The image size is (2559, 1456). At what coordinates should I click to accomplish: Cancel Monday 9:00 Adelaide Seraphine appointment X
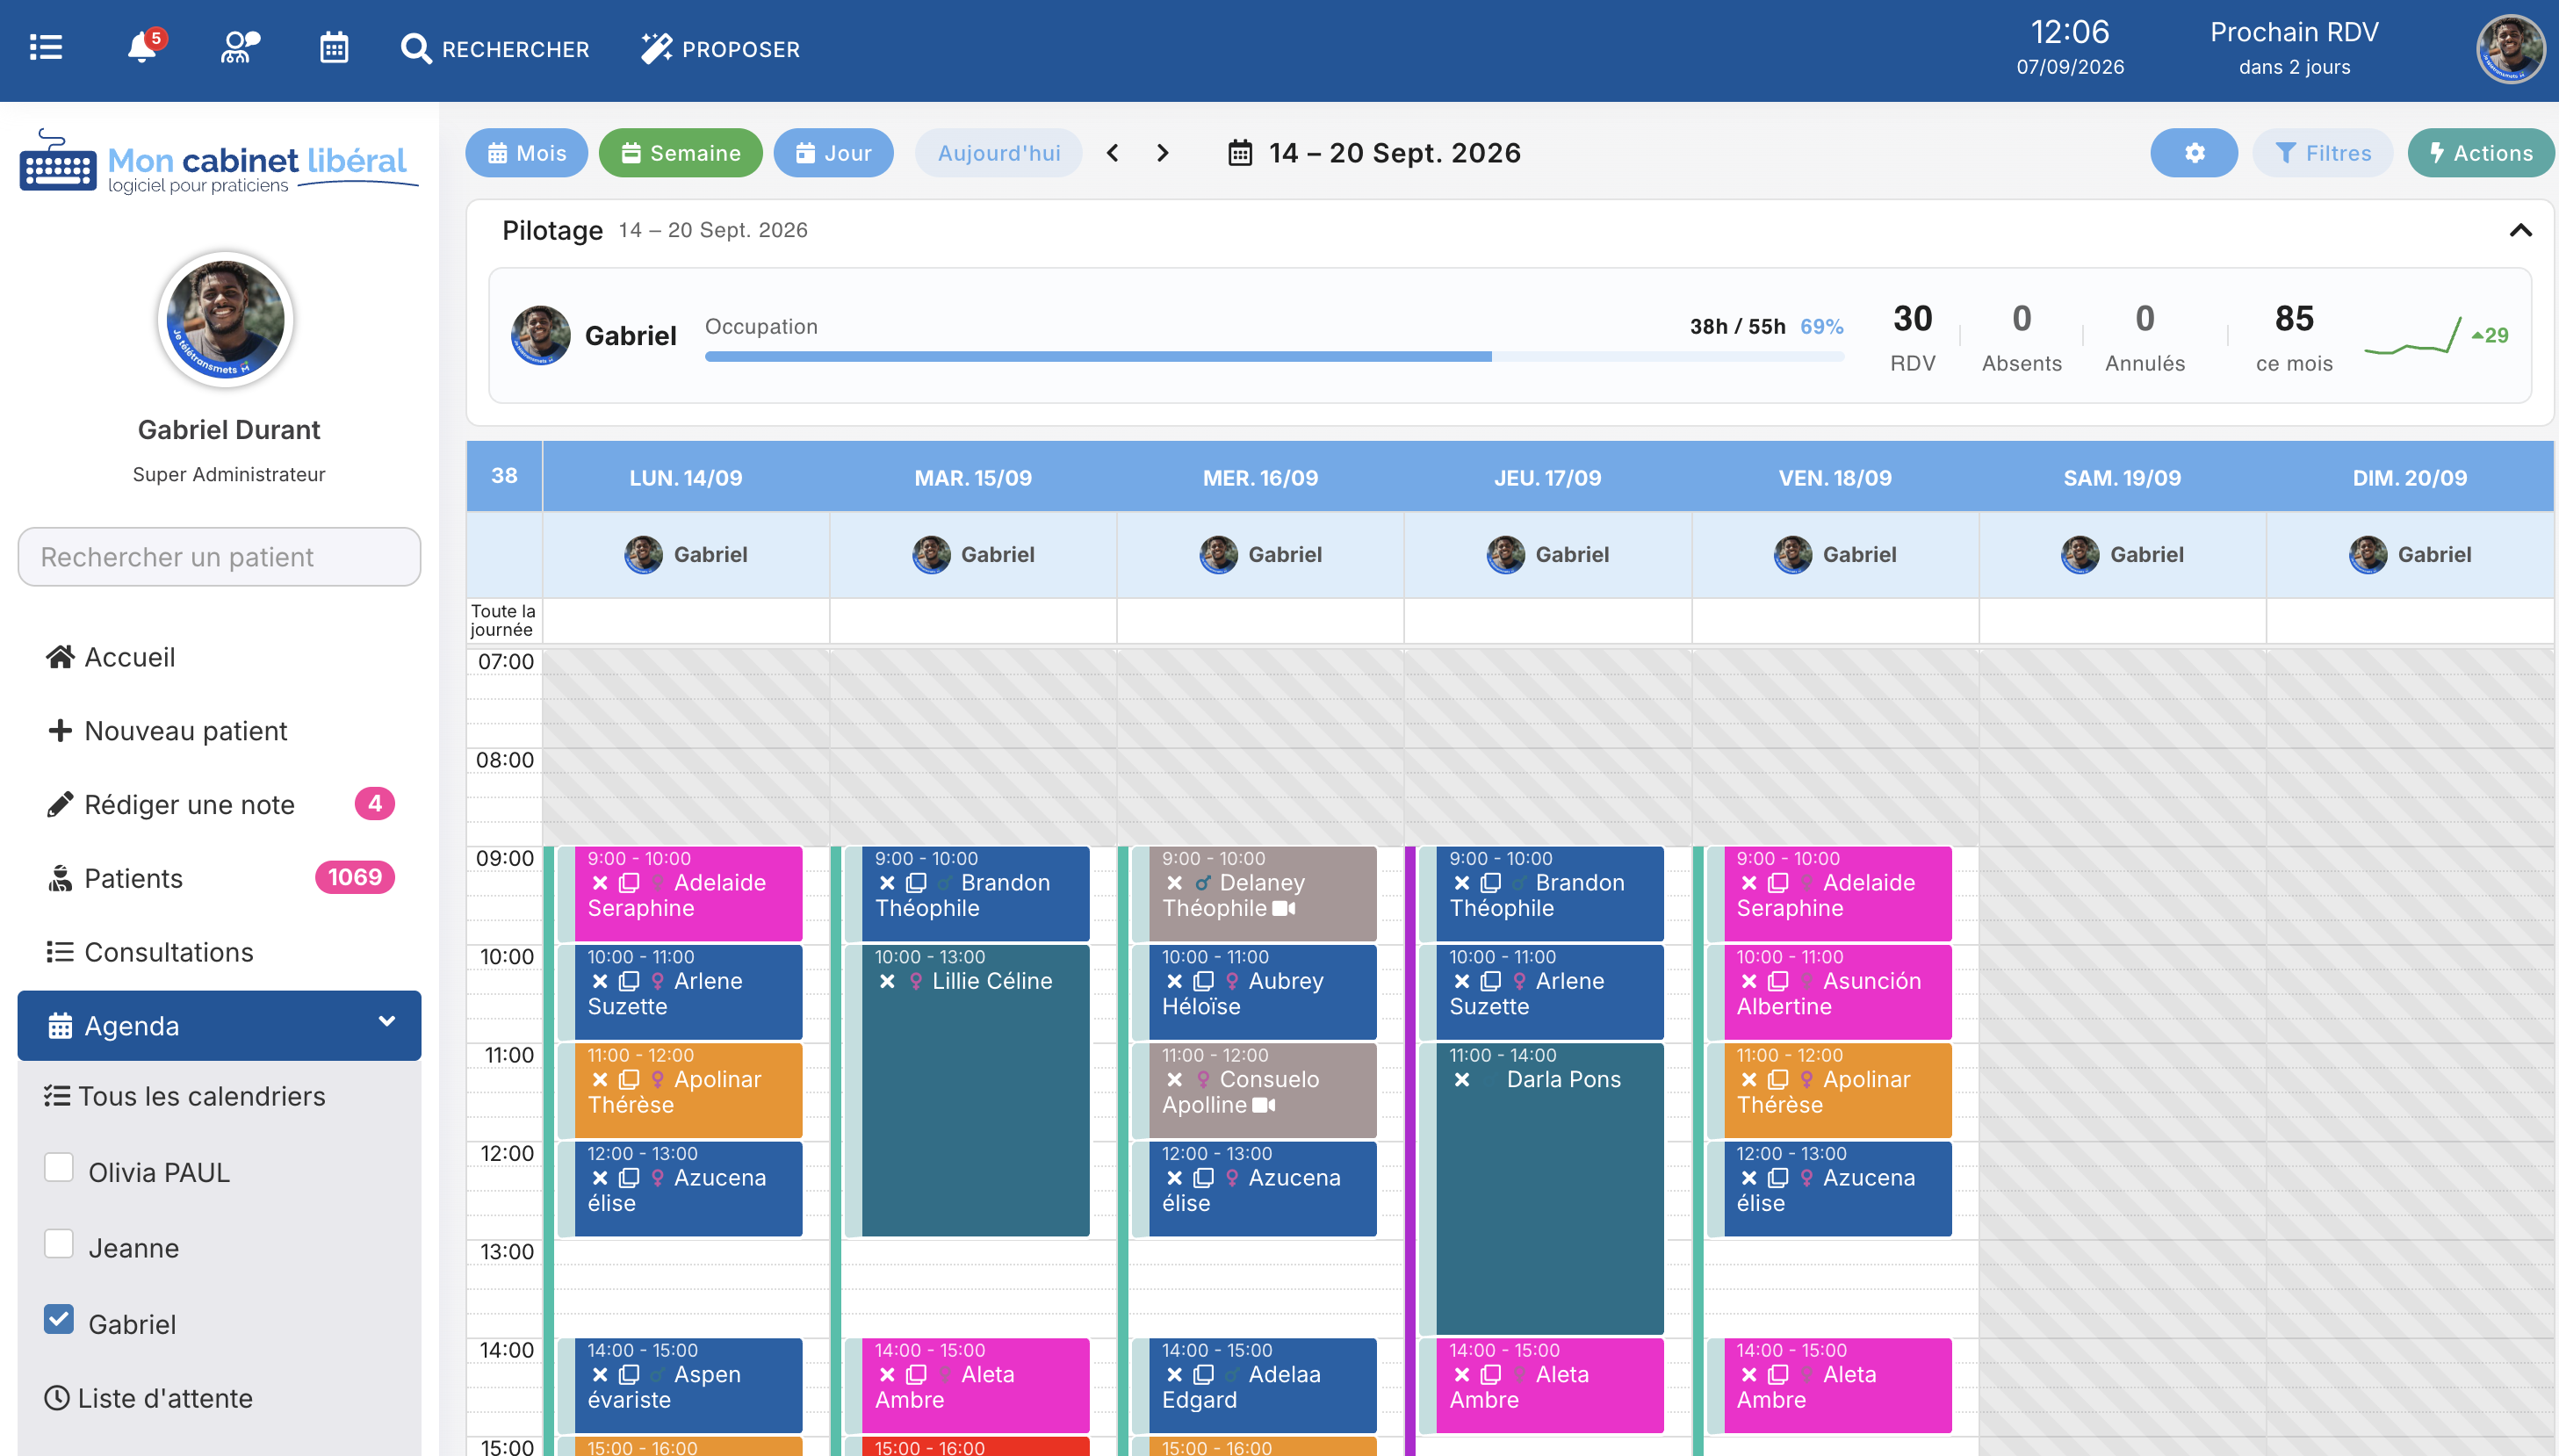(x=600, y=883)
